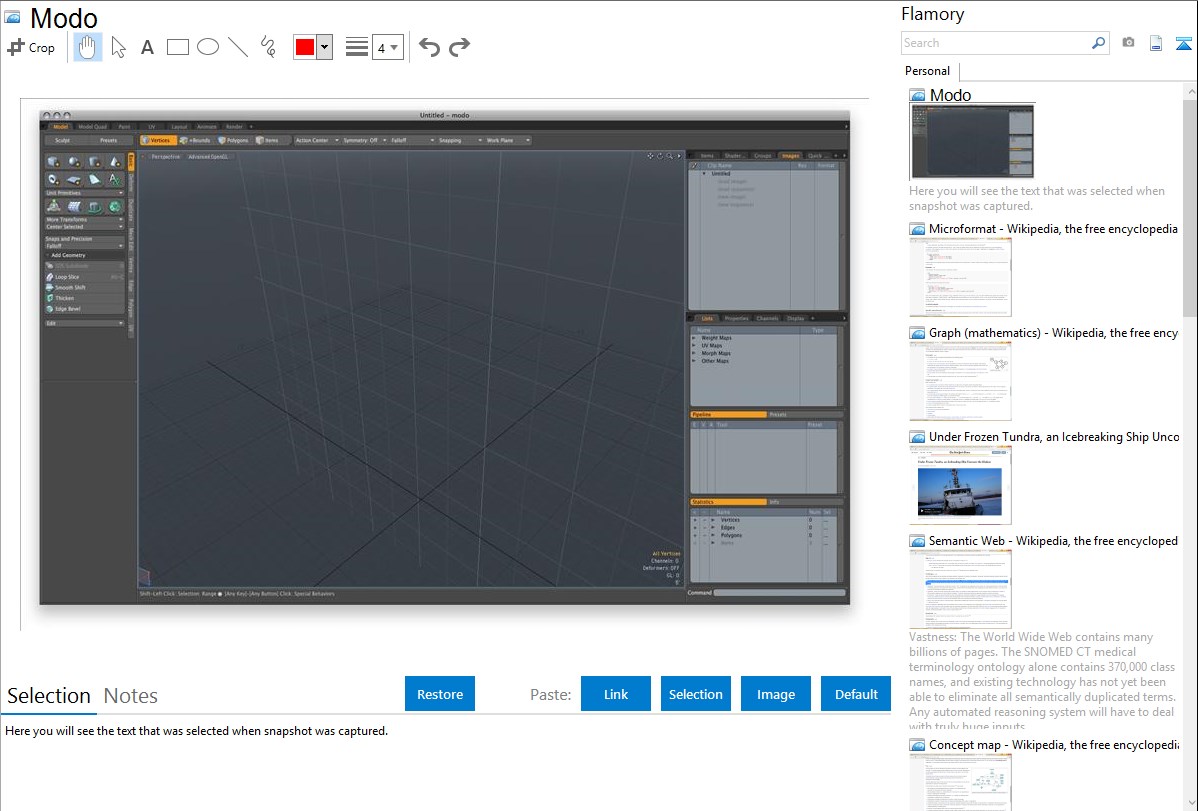1198x811 pixels.
Task: Click the page icon beside Semantic Web
Action: coord(917,541)
